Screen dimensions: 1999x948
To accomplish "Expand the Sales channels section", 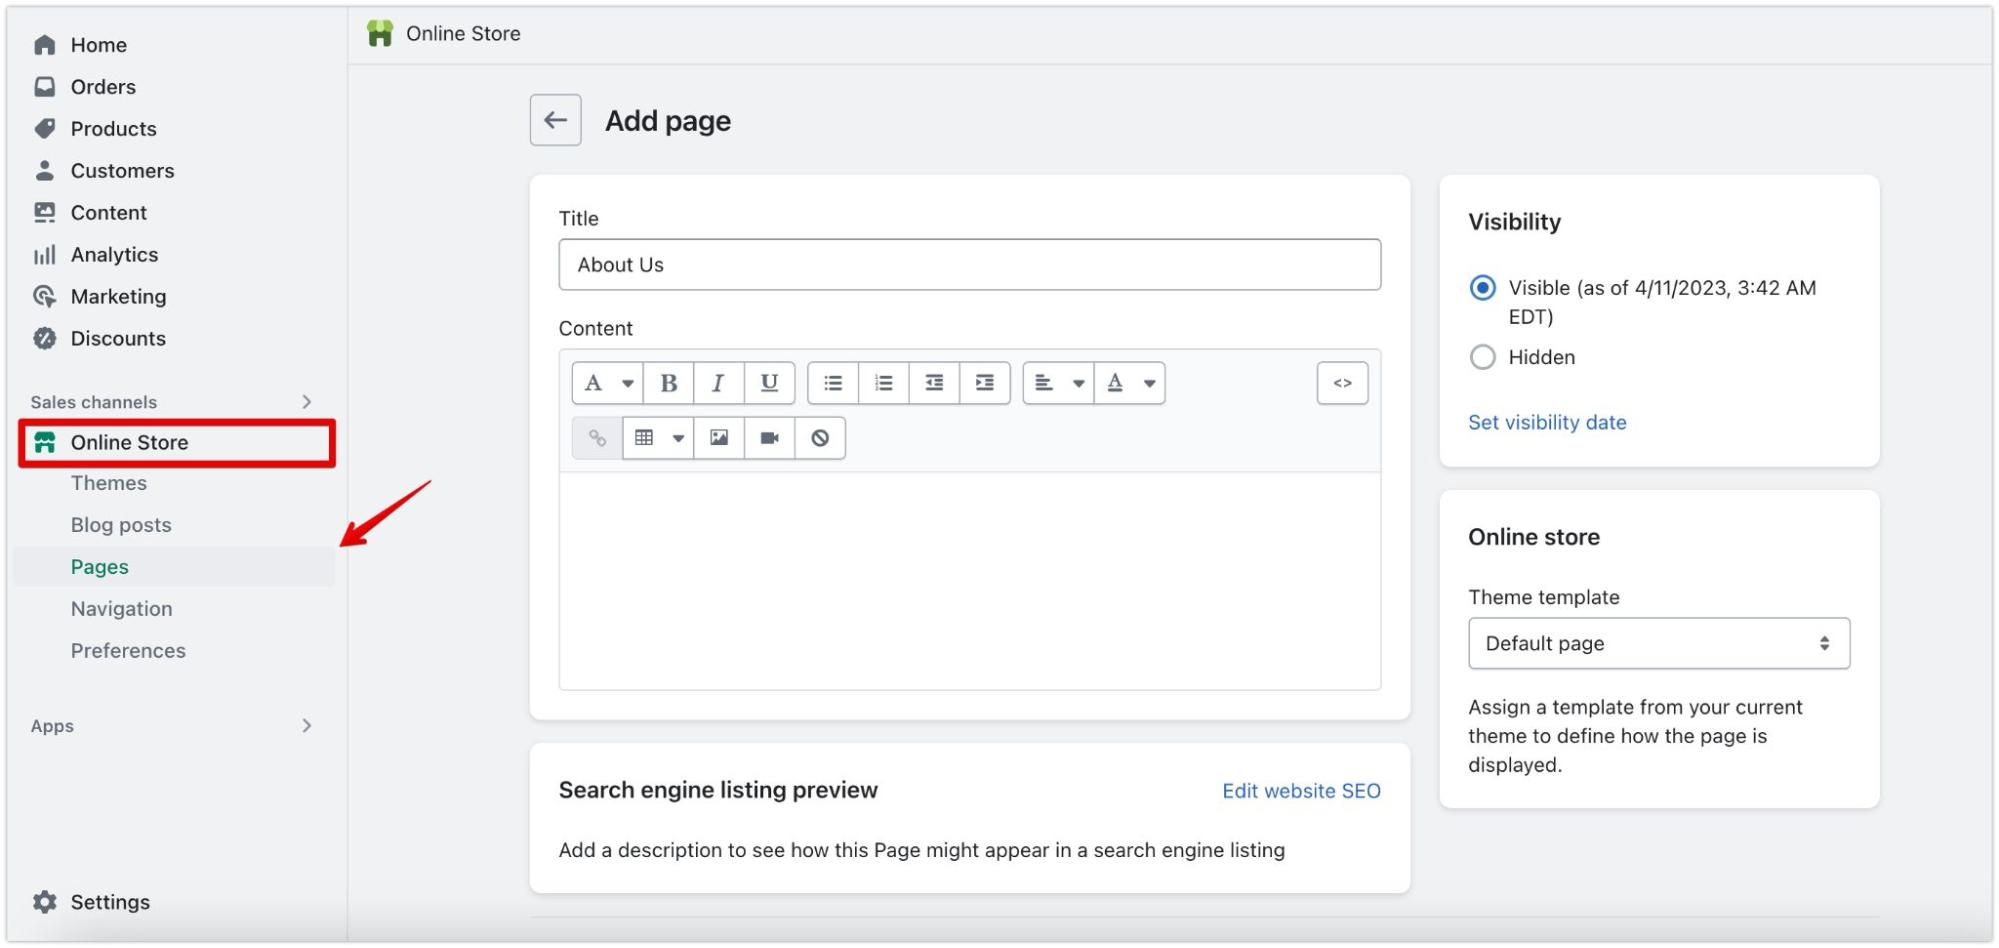I will click(308, 401).
